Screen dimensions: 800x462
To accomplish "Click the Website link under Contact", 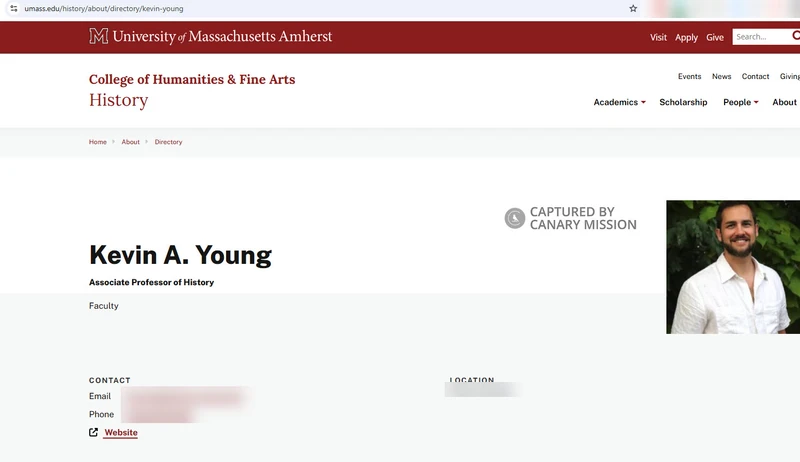I will (121, 432).
